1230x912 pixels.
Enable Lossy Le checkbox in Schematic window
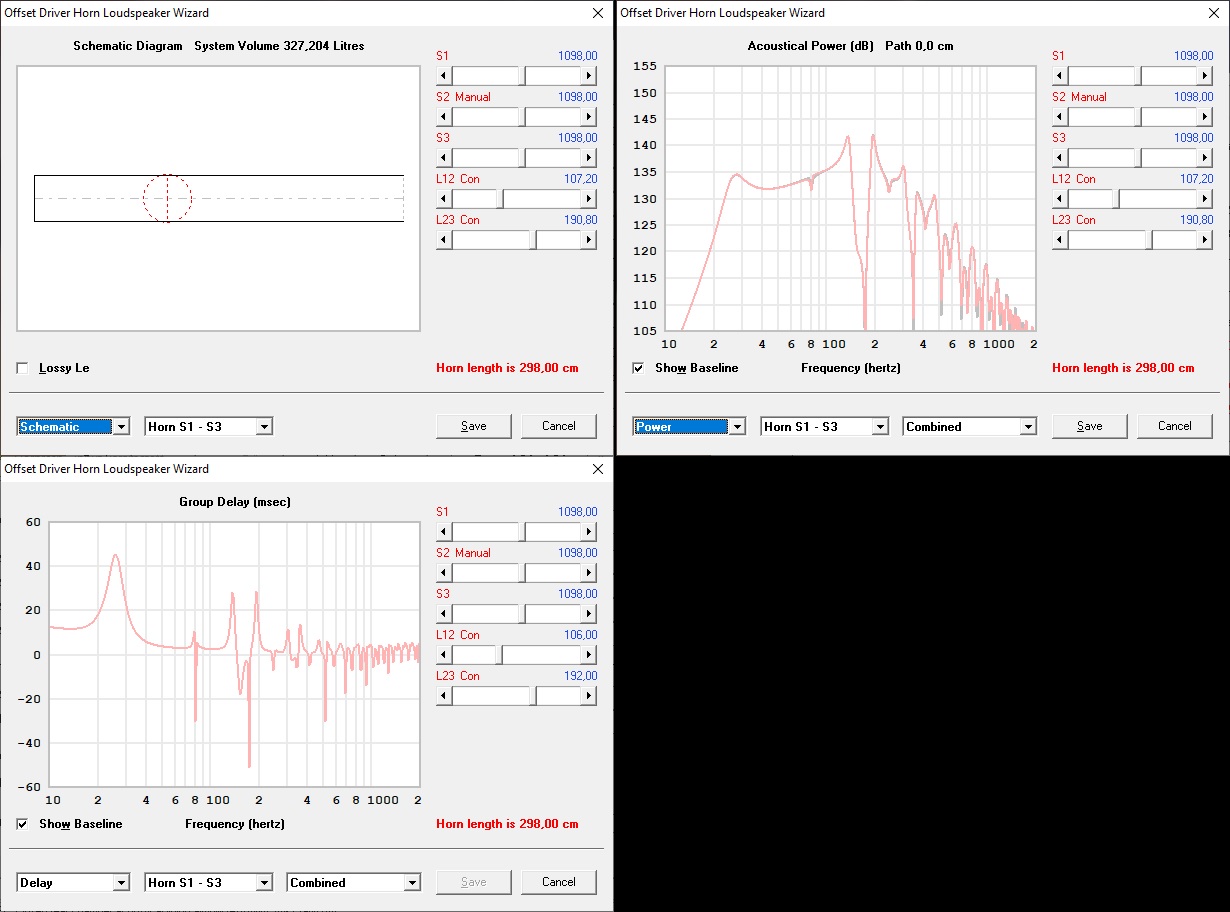click(x=23, y=368)
